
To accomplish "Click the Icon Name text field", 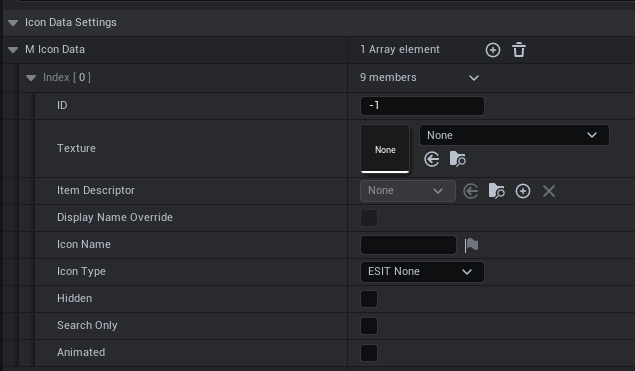I will click(408, 245).
